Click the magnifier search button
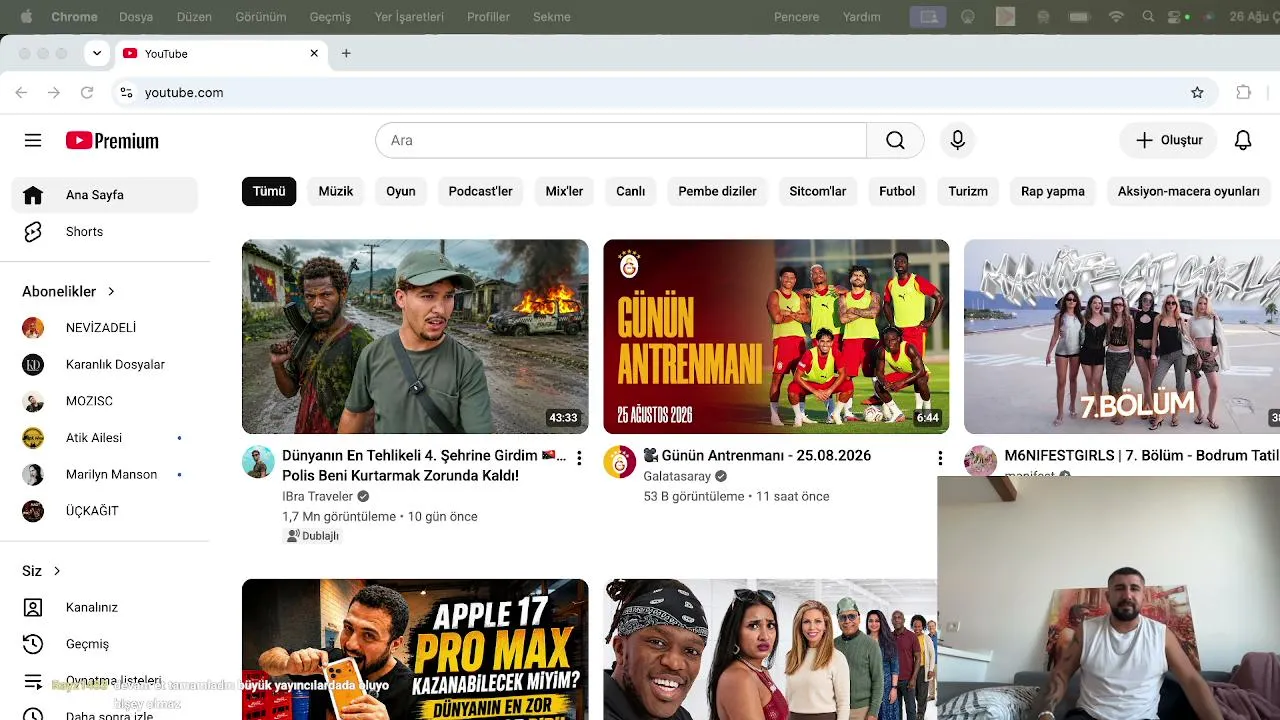 [895, 140]
